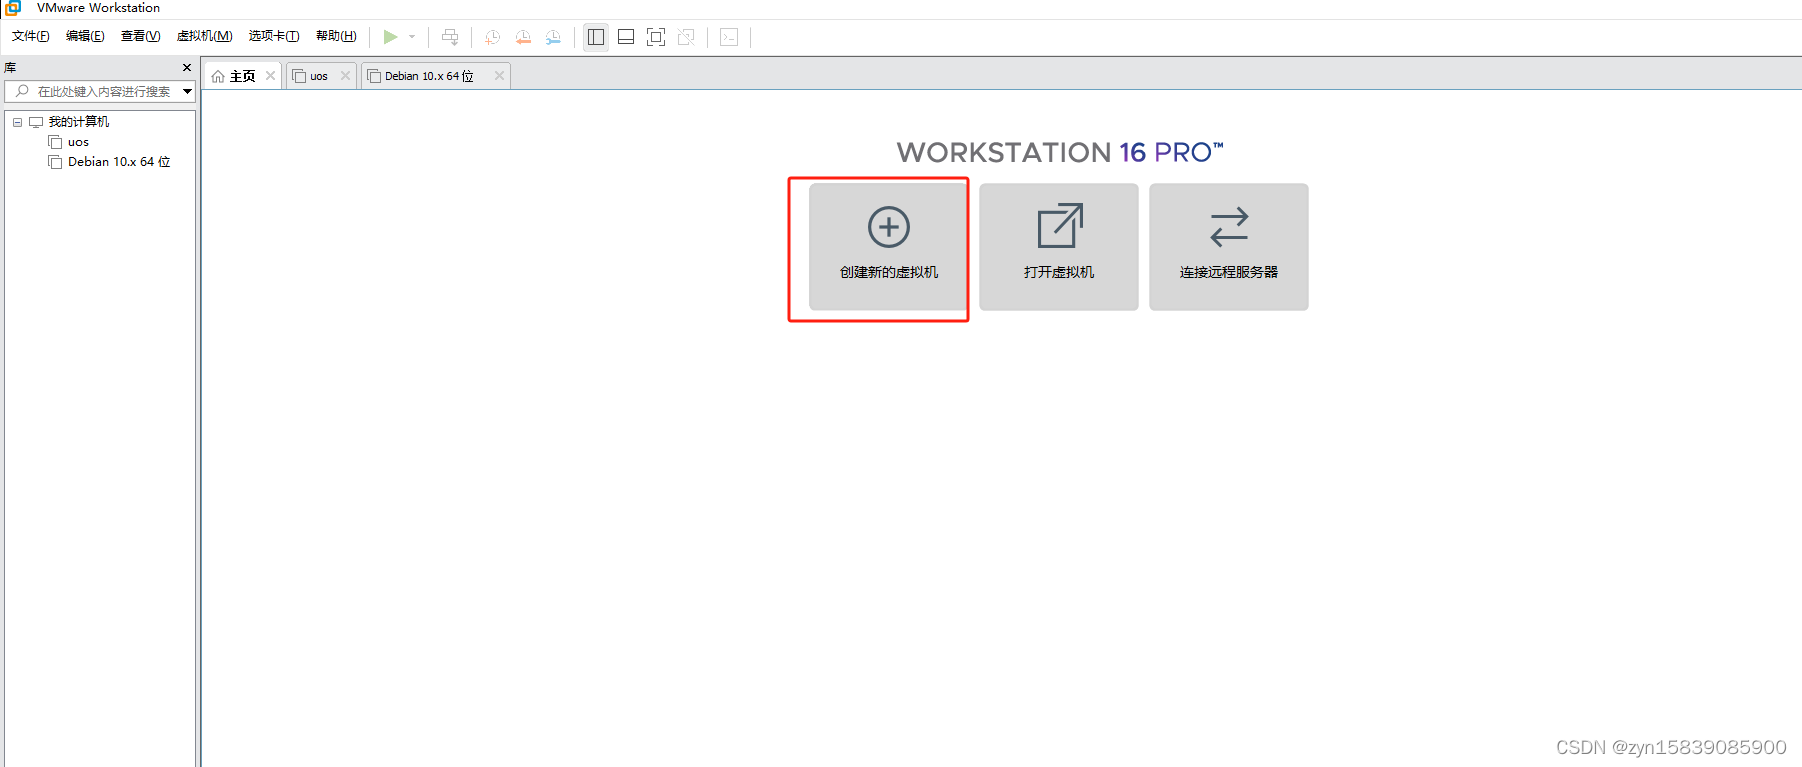
Task: Click the take snapshot toolbar icon
Action: [492, 37]
